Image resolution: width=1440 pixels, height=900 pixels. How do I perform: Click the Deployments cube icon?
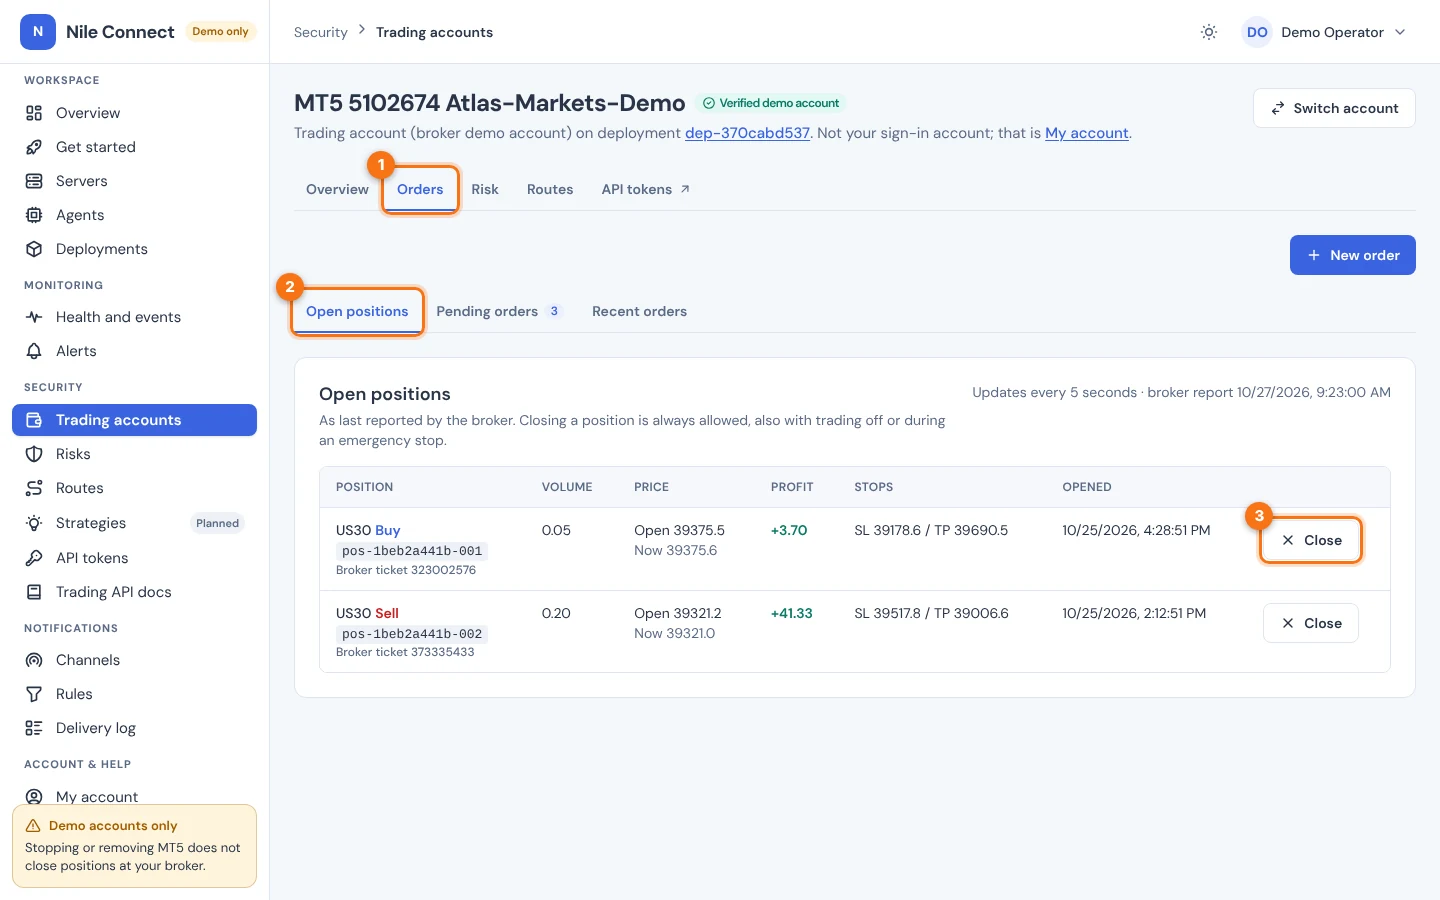pyautogui.click(x=34, y=249)
